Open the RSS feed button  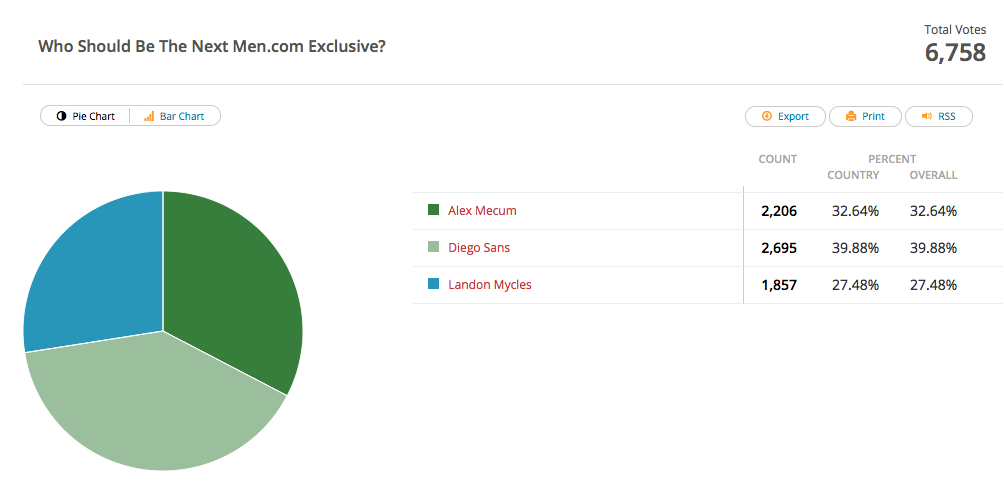click(x=939, y=116)
